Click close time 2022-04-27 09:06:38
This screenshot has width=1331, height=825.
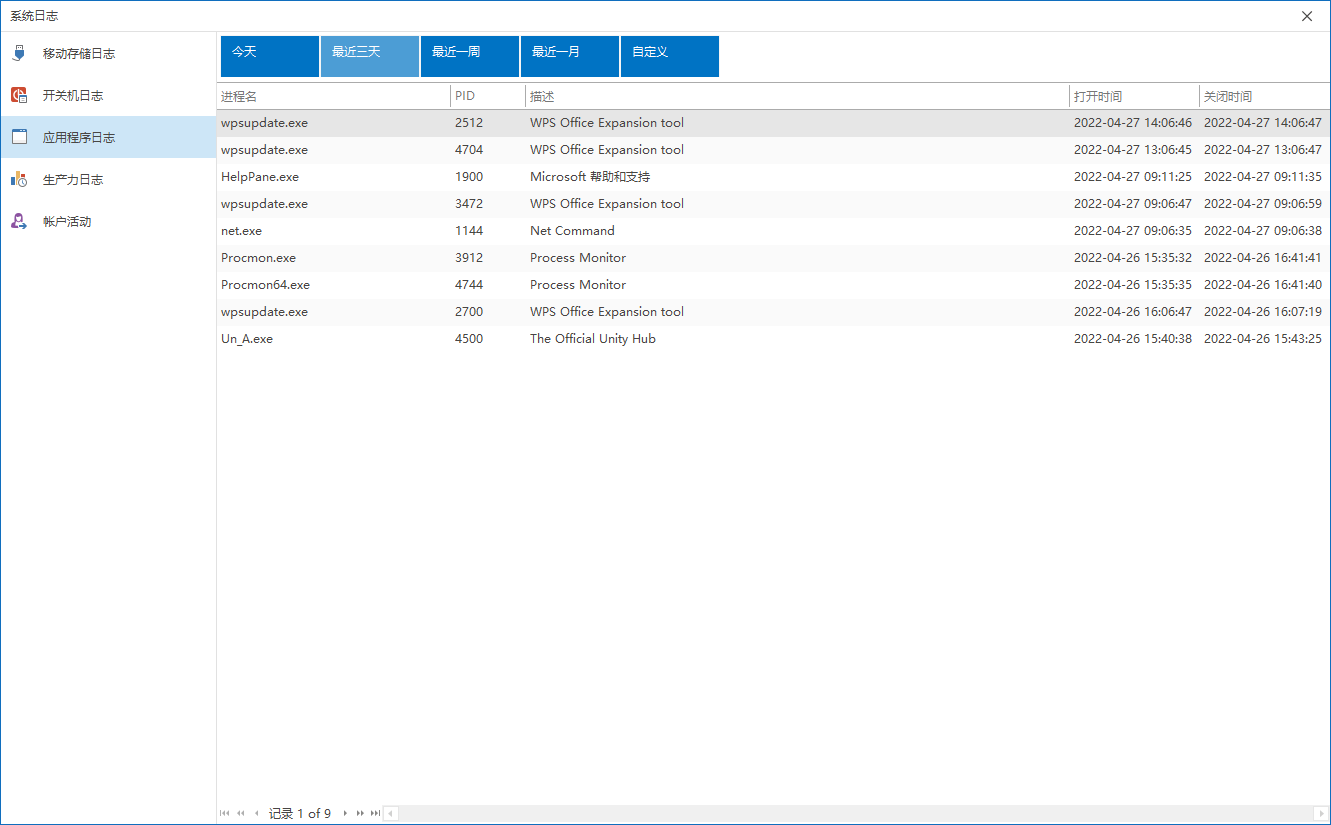click(x=1263, y=231)
